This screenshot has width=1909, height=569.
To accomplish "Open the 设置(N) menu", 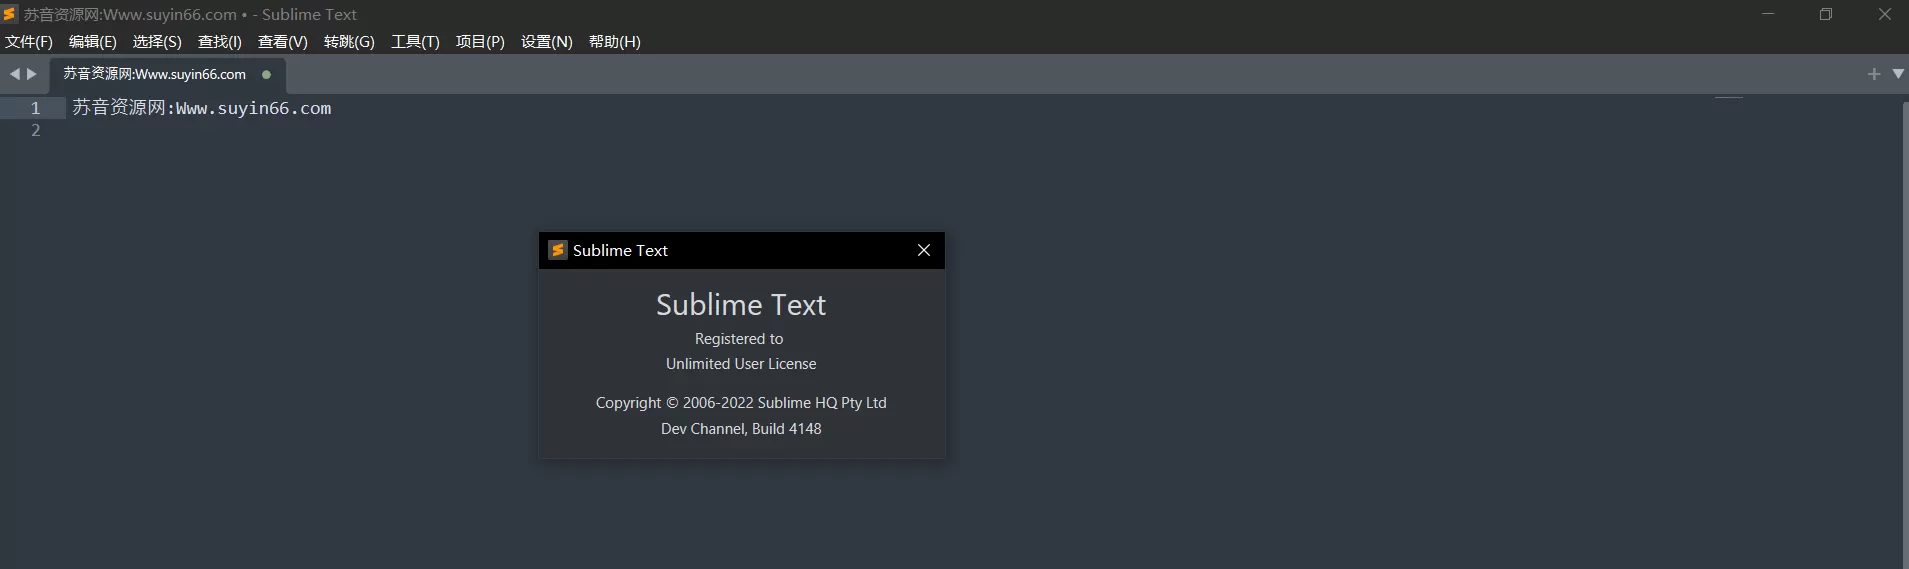I will tap(547, 42).
